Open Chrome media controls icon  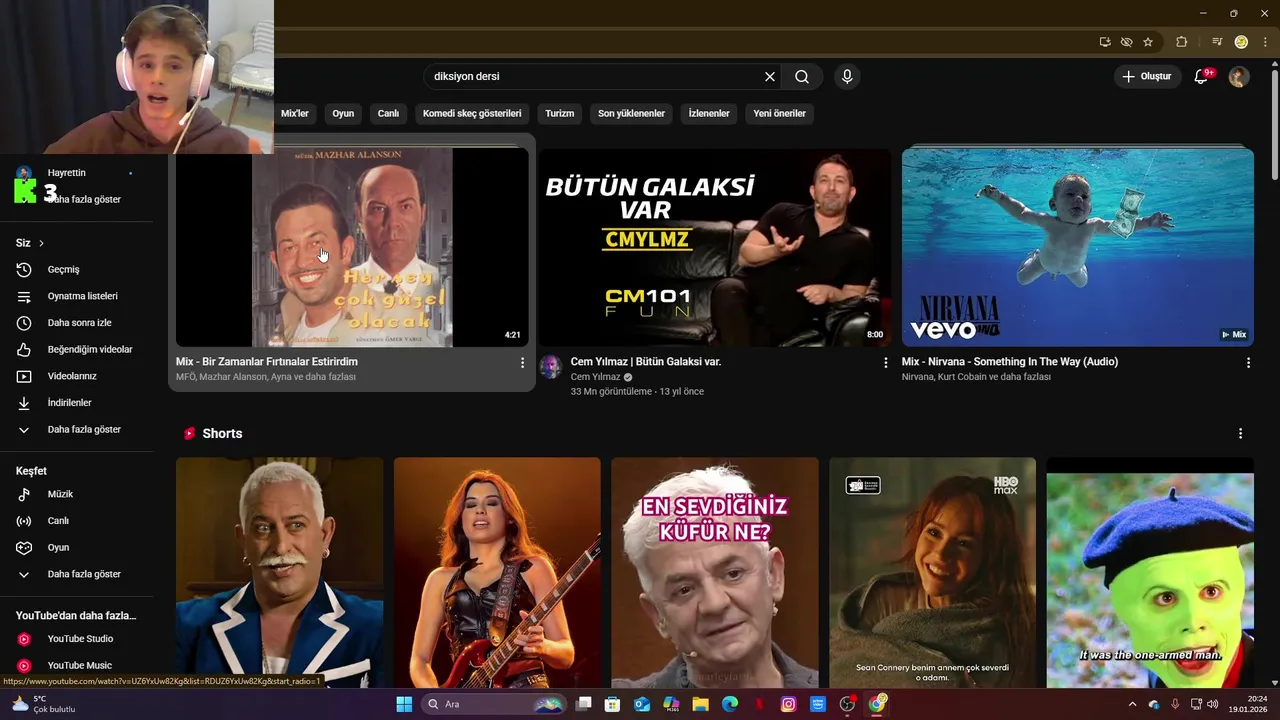point(1217,42)
